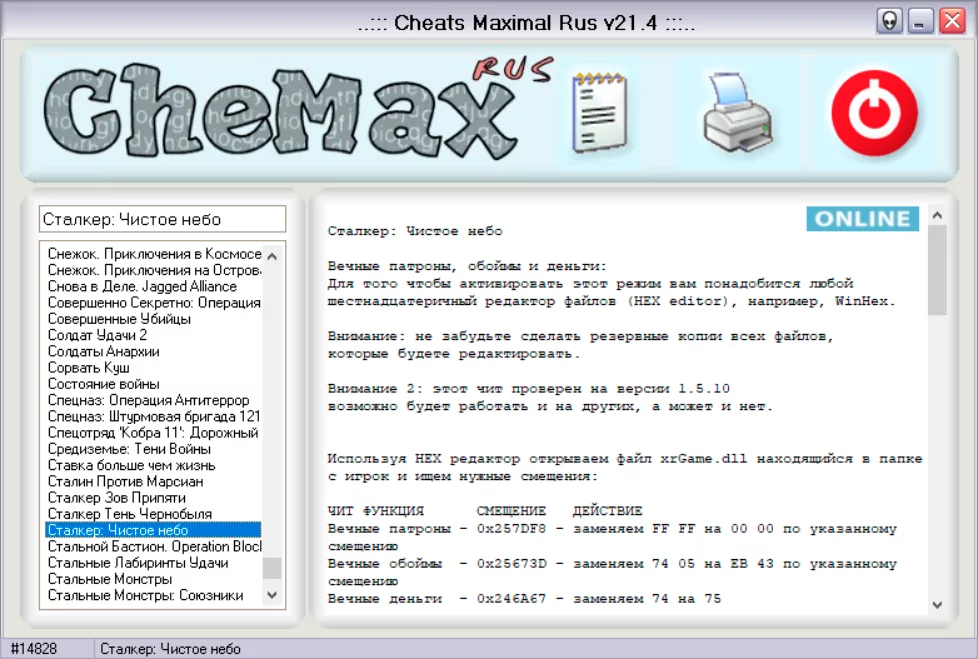The width and height of the screenshot is (978, 659).
Task: Select 'Снежок. Приключения на Острове' entry
Action: (x=154, y=270)
